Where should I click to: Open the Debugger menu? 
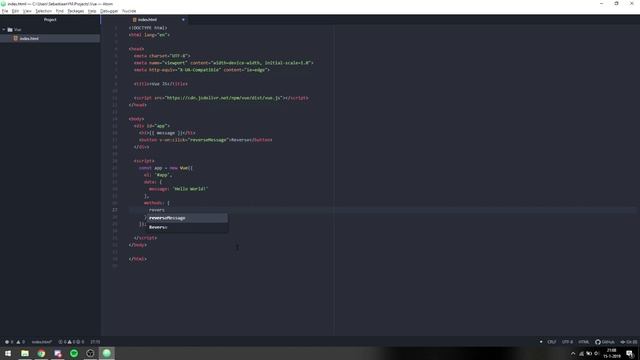pyautogui.click(x=109, y=11)
